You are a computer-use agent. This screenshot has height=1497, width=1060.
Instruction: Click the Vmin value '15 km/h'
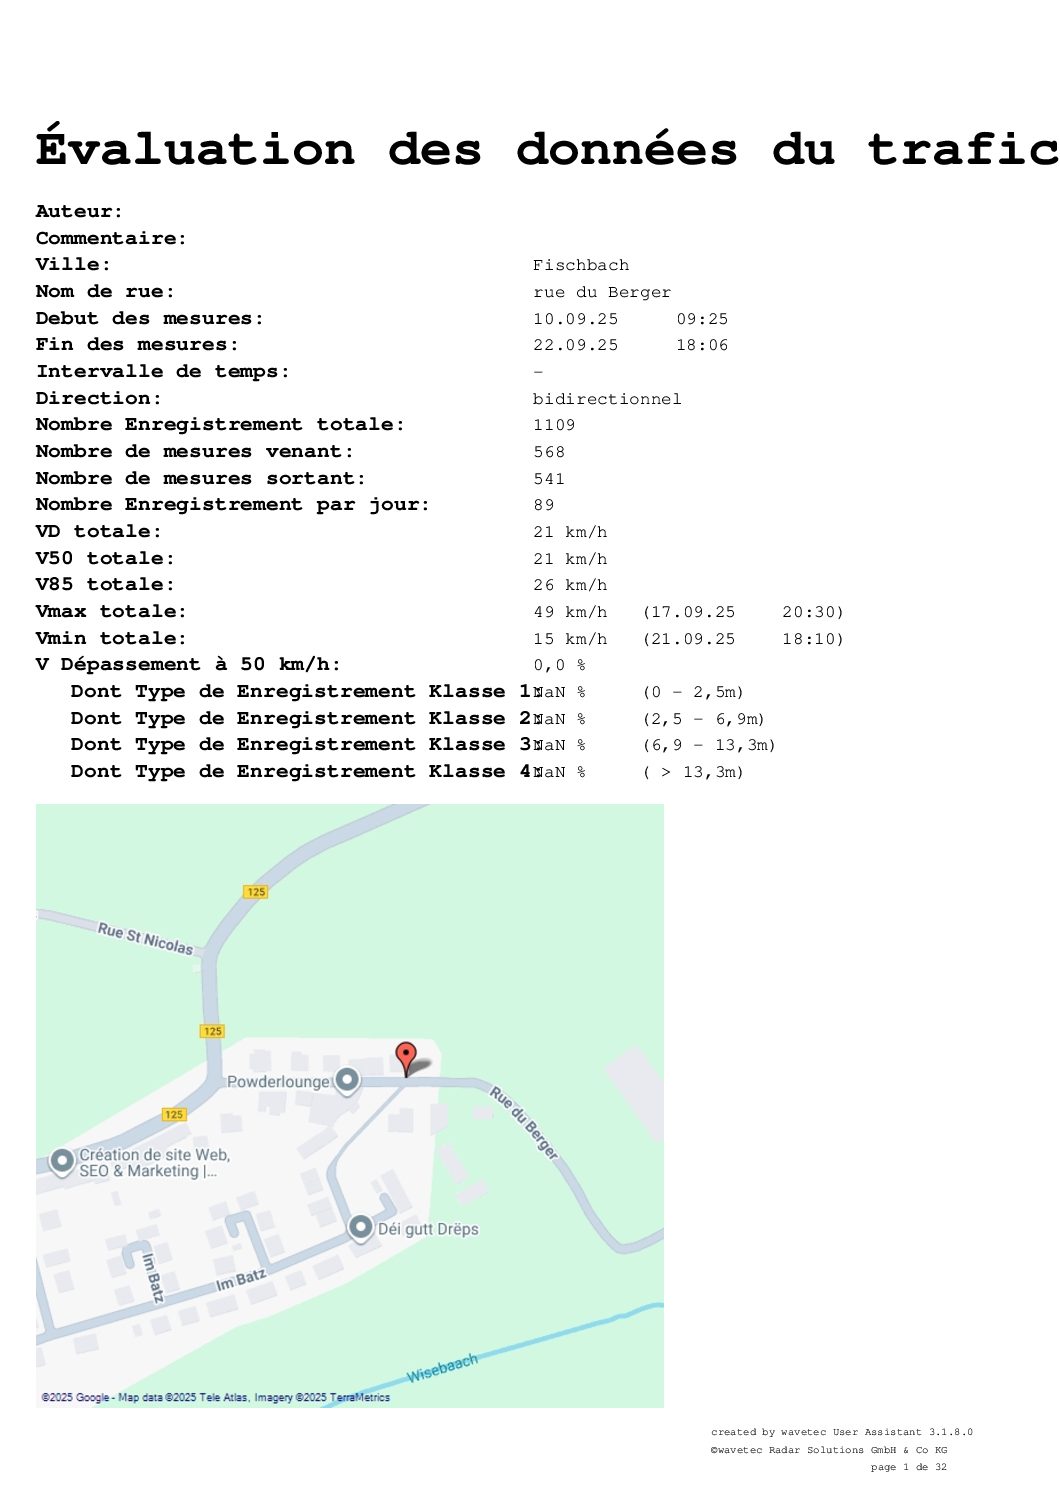[x=570, y=639]
